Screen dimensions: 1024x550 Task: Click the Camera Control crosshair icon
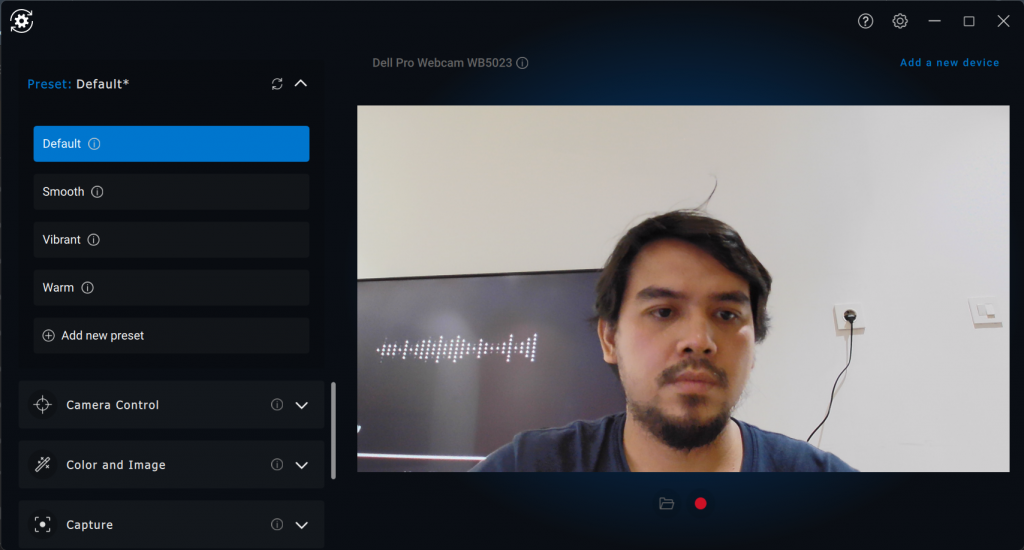click(42, 405)
